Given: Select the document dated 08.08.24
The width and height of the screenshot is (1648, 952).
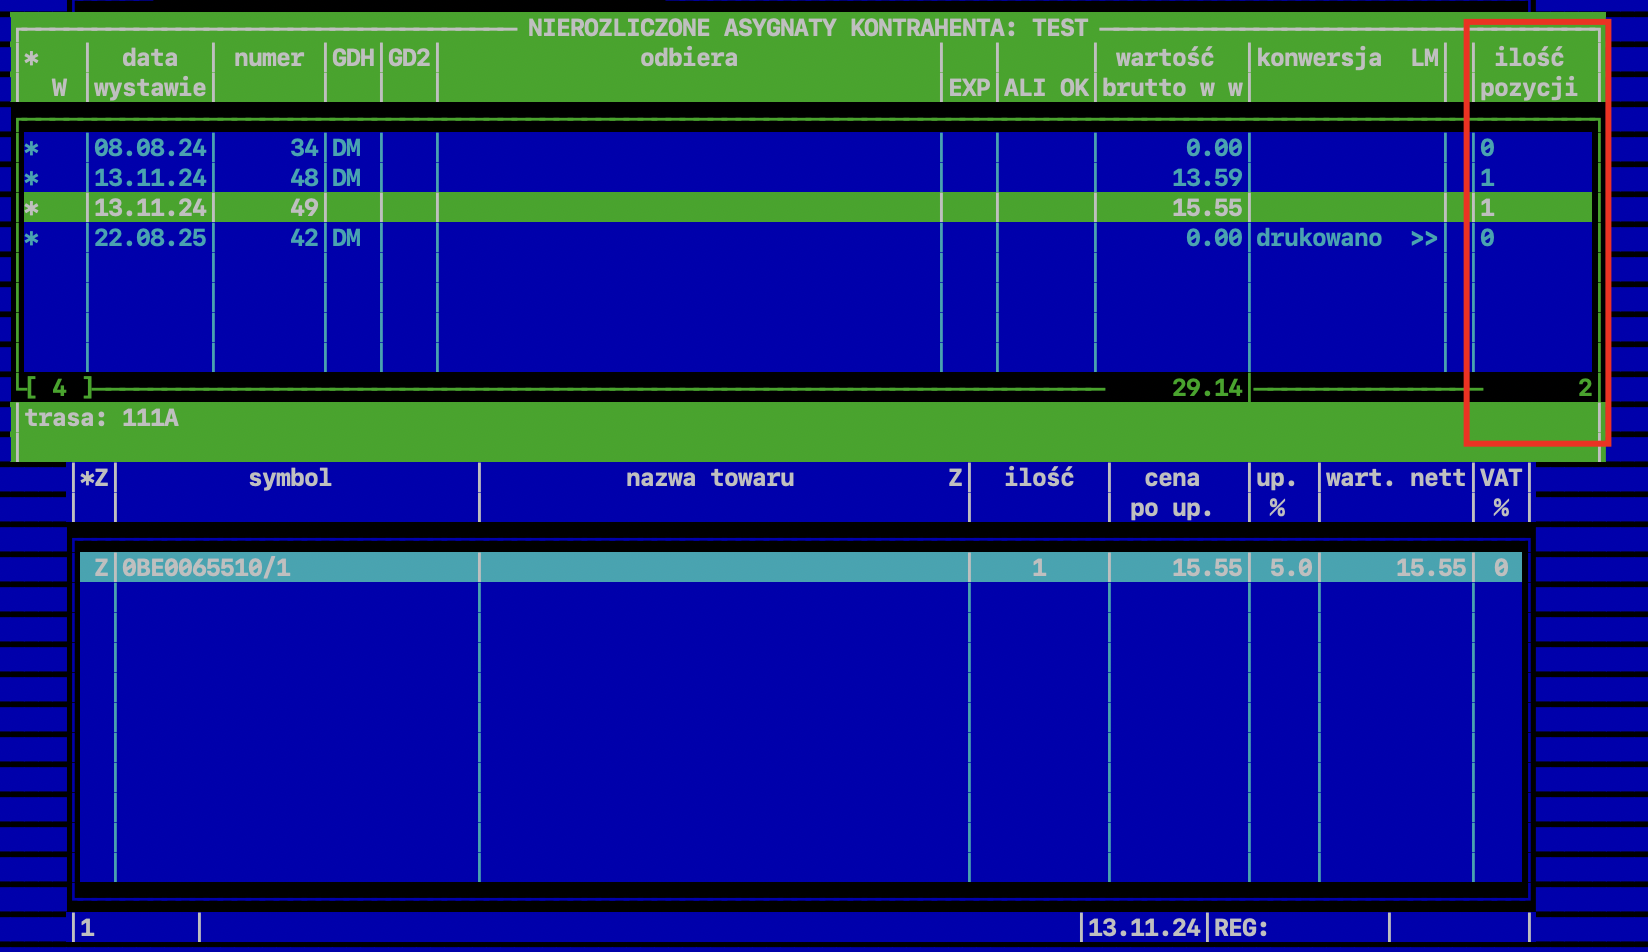Looking at the screenshot, I should coord(150,148).
